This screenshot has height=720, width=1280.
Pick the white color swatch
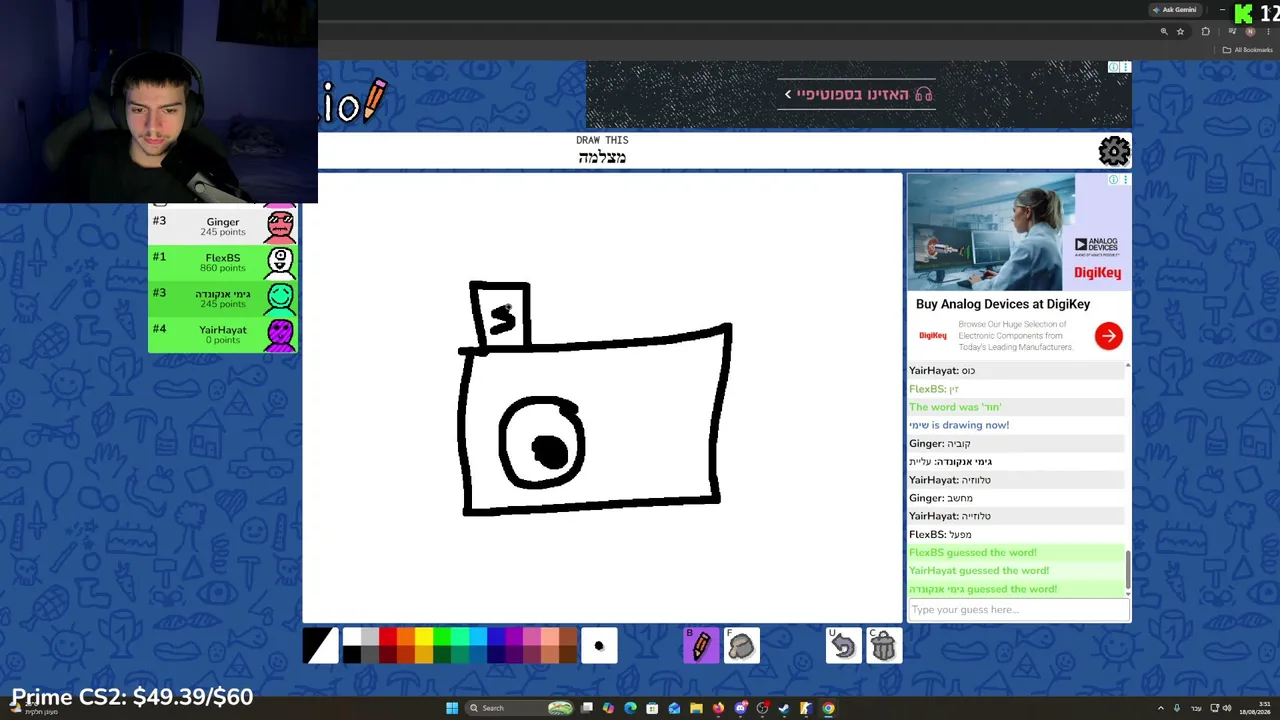click(x=352, y=637)
